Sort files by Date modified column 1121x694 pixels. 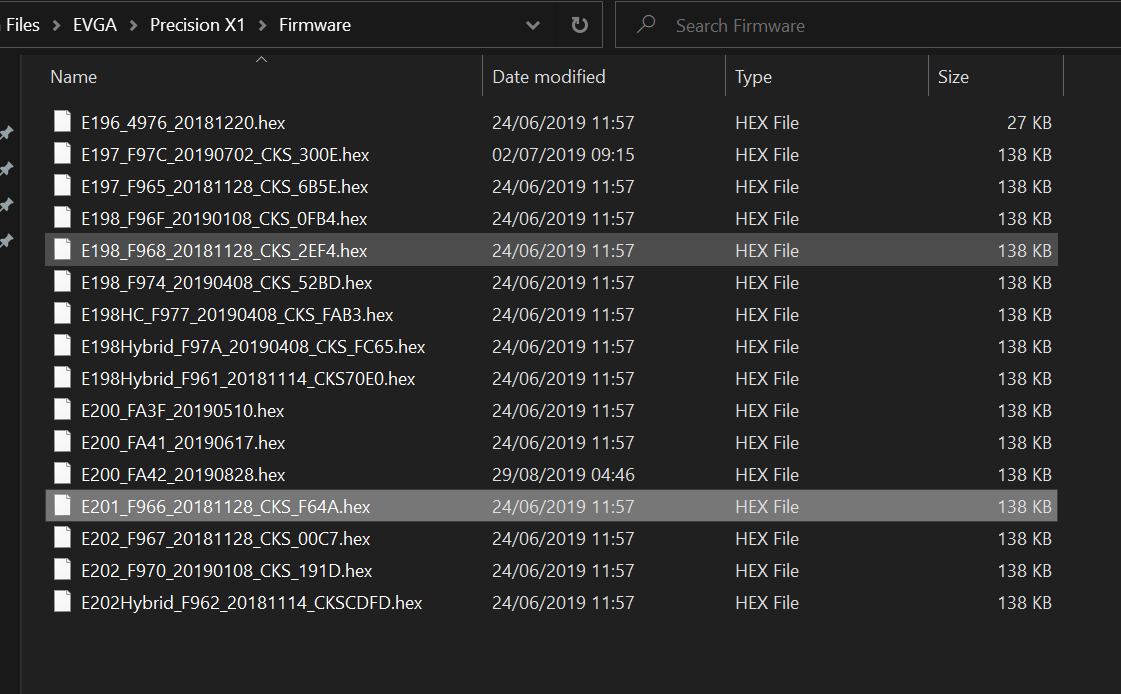tap(548, 77)
